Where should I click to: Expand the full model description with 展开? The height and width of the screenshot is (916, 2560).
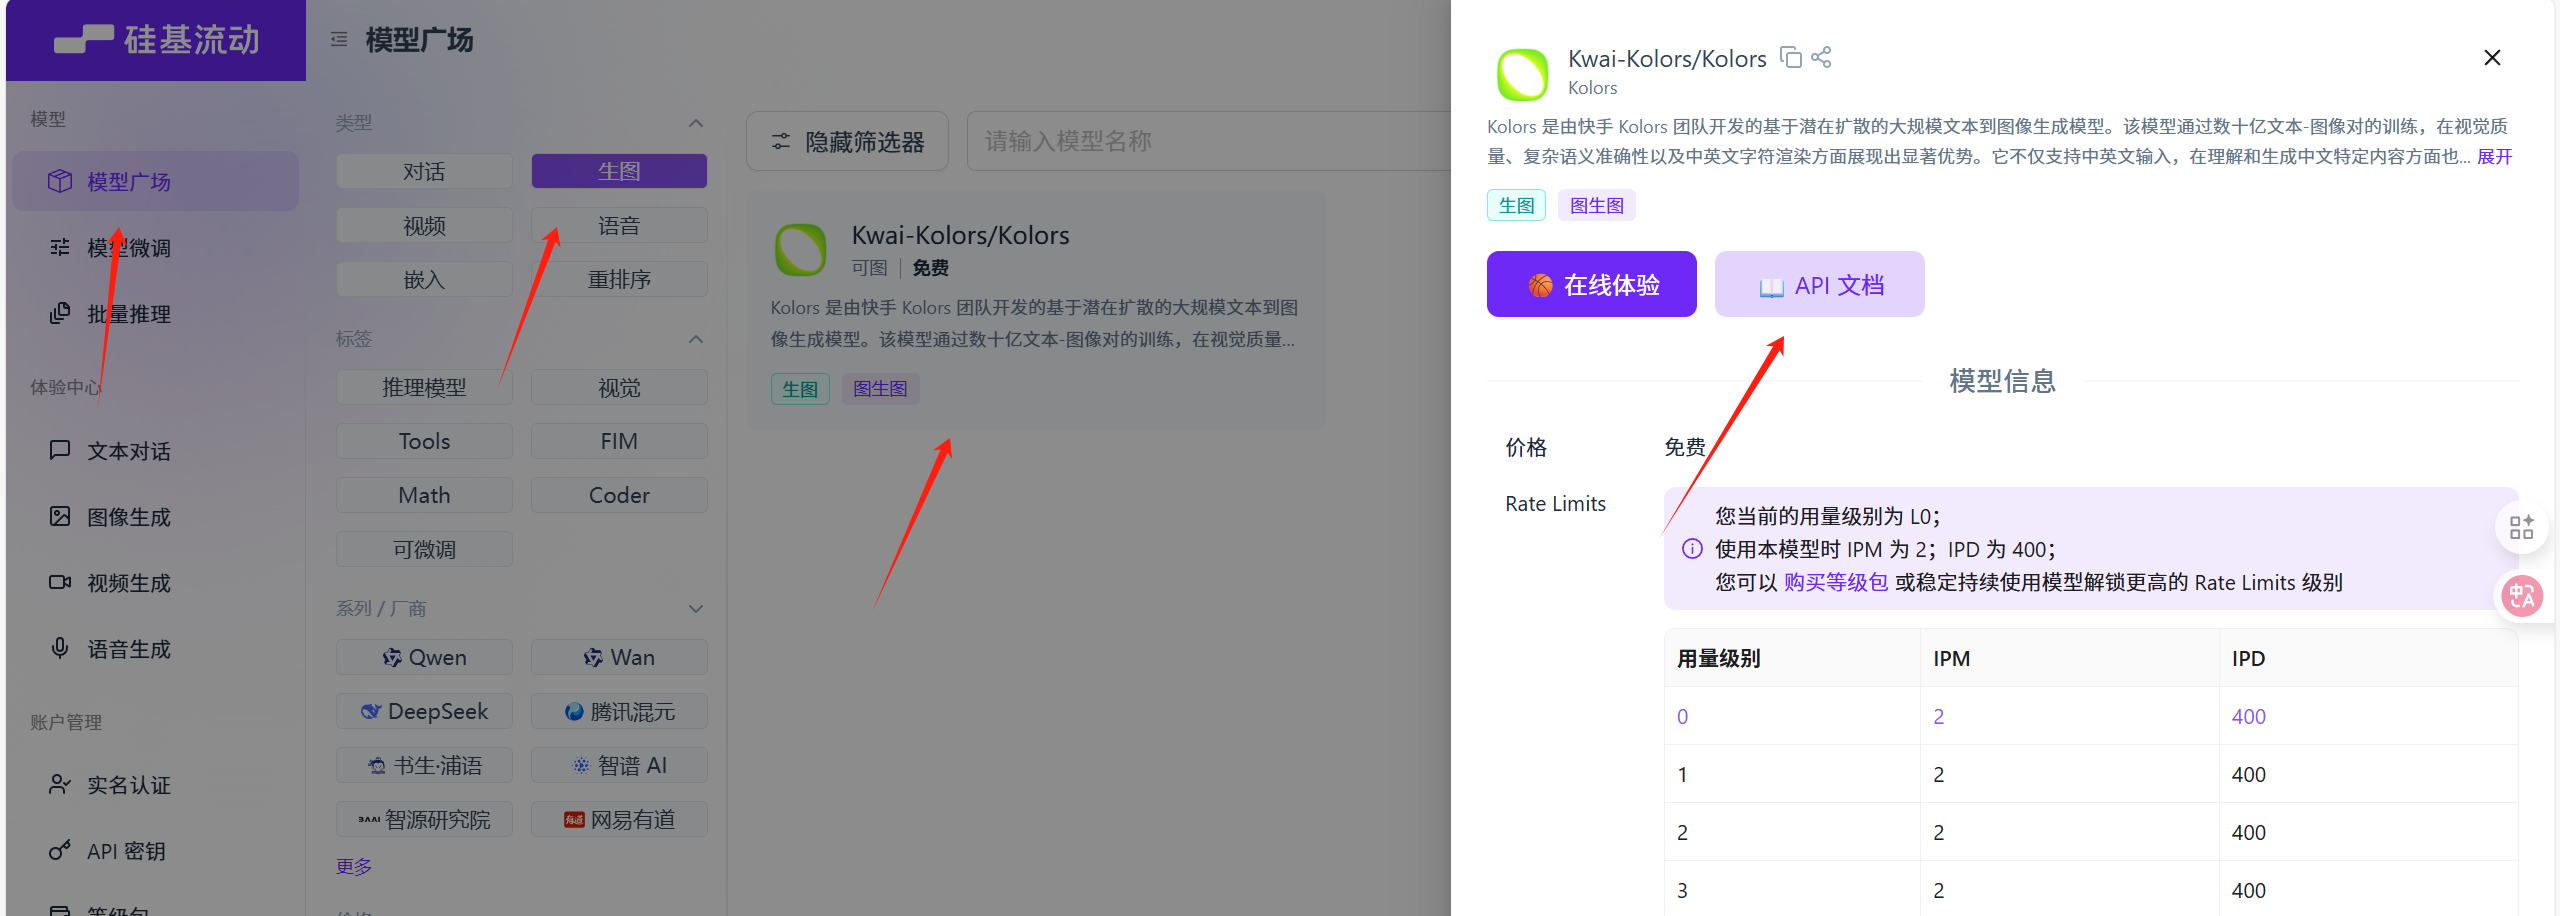[x=2494, y=157]
